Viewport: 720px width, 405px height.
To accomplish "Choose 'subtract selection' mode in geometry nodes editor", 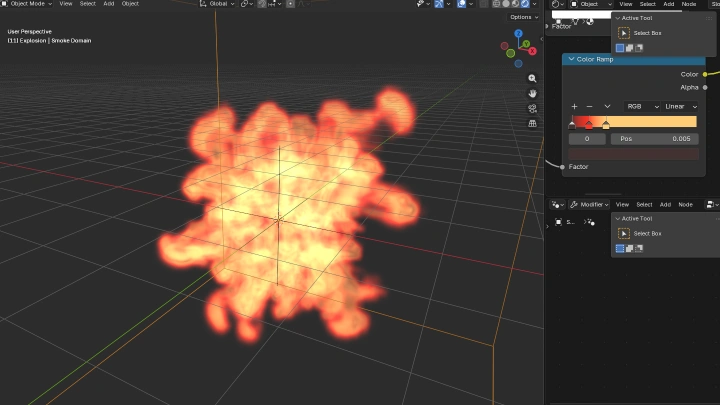I will [639, 248].
